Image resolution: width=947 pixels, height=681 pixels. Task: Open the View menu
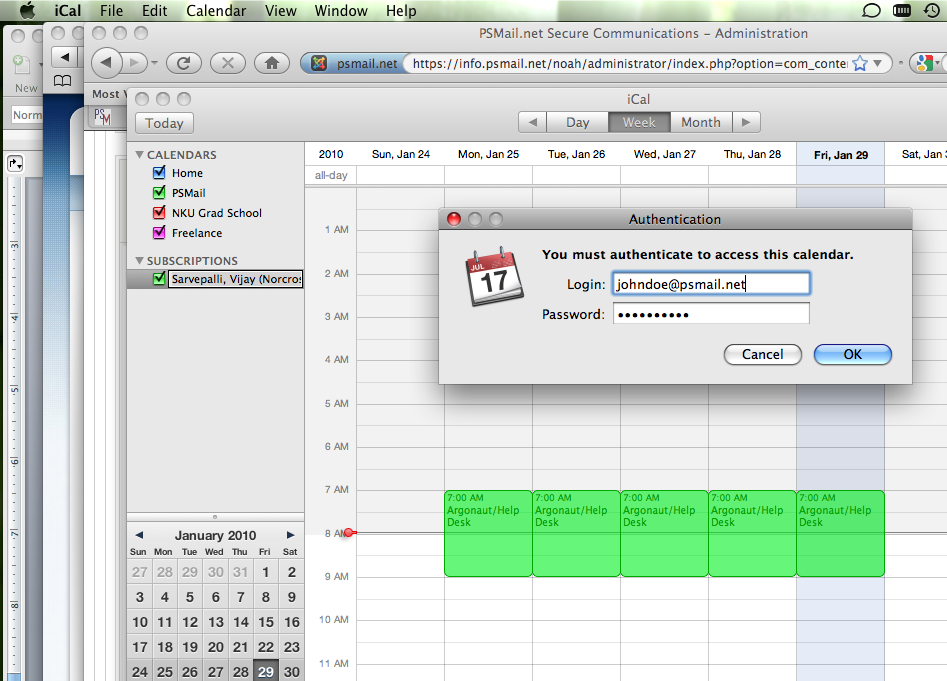(x=281, y=11)
